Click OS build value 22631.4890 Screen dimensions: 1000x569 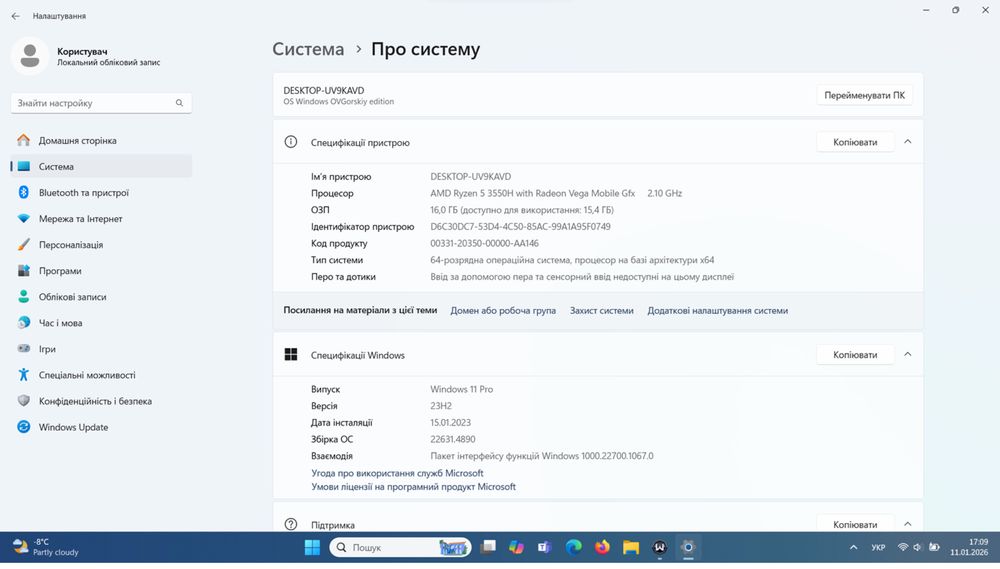click(453, 439)
